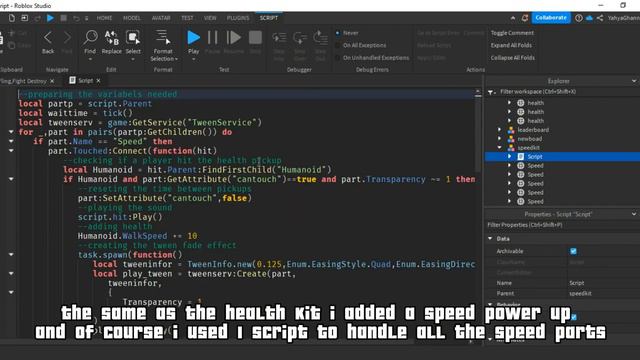The width and height of the screenshot is (640, 360).
Task: Open the Properties panel dropdown arrow
Action: point(634,214)
